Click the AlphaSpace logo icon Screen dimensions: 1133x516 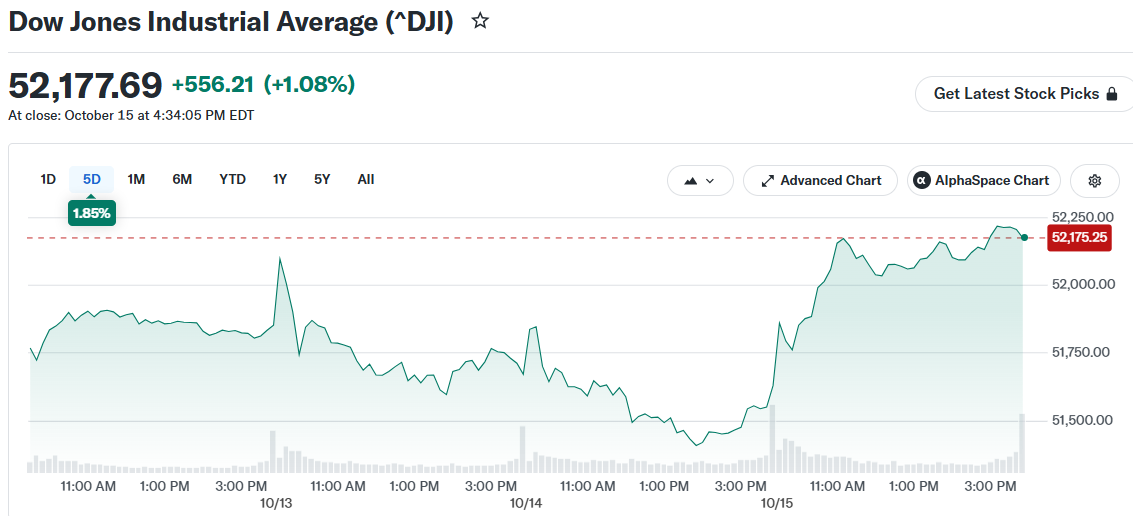click(x=921, y=181)
